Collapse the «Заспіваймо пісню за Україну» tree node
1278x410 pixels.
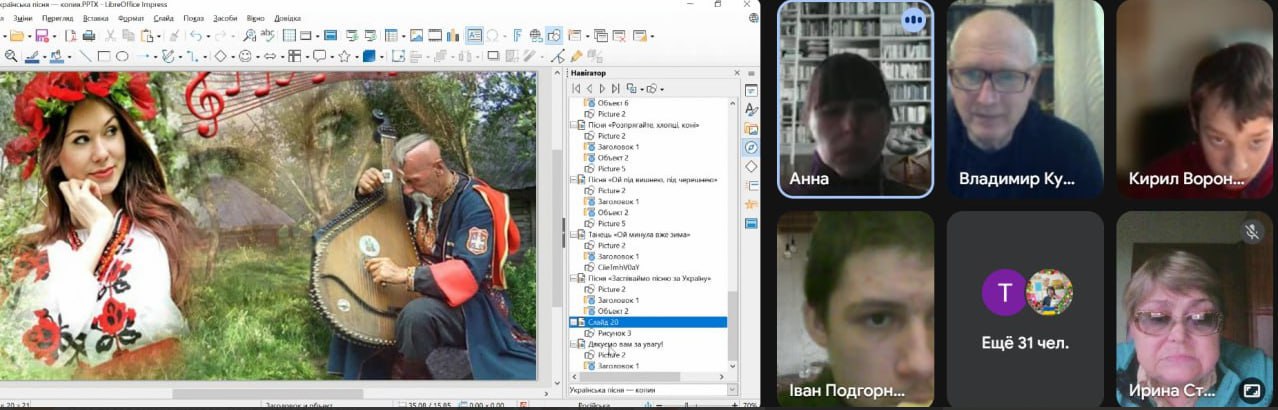[x=573, y=278]
